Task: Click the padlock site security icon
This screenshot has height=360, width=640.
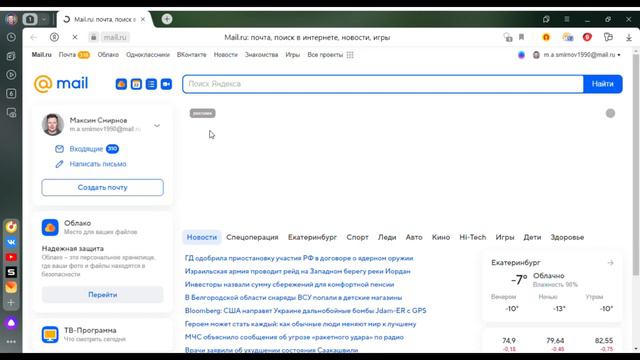Action: pos(93,37)
